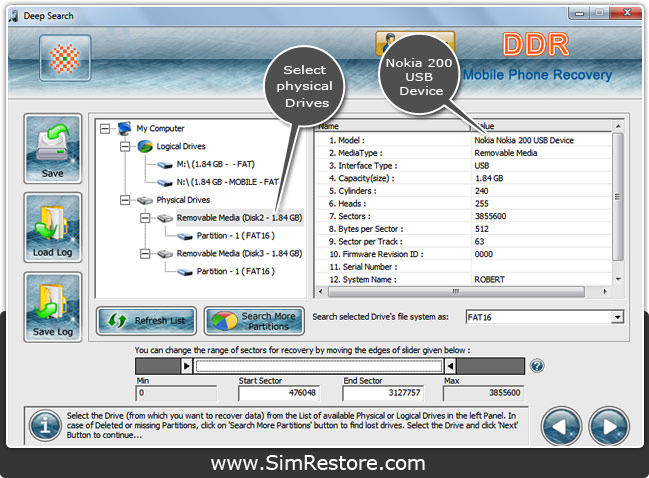
Task: Click the Save Log button
Action: 53,307
